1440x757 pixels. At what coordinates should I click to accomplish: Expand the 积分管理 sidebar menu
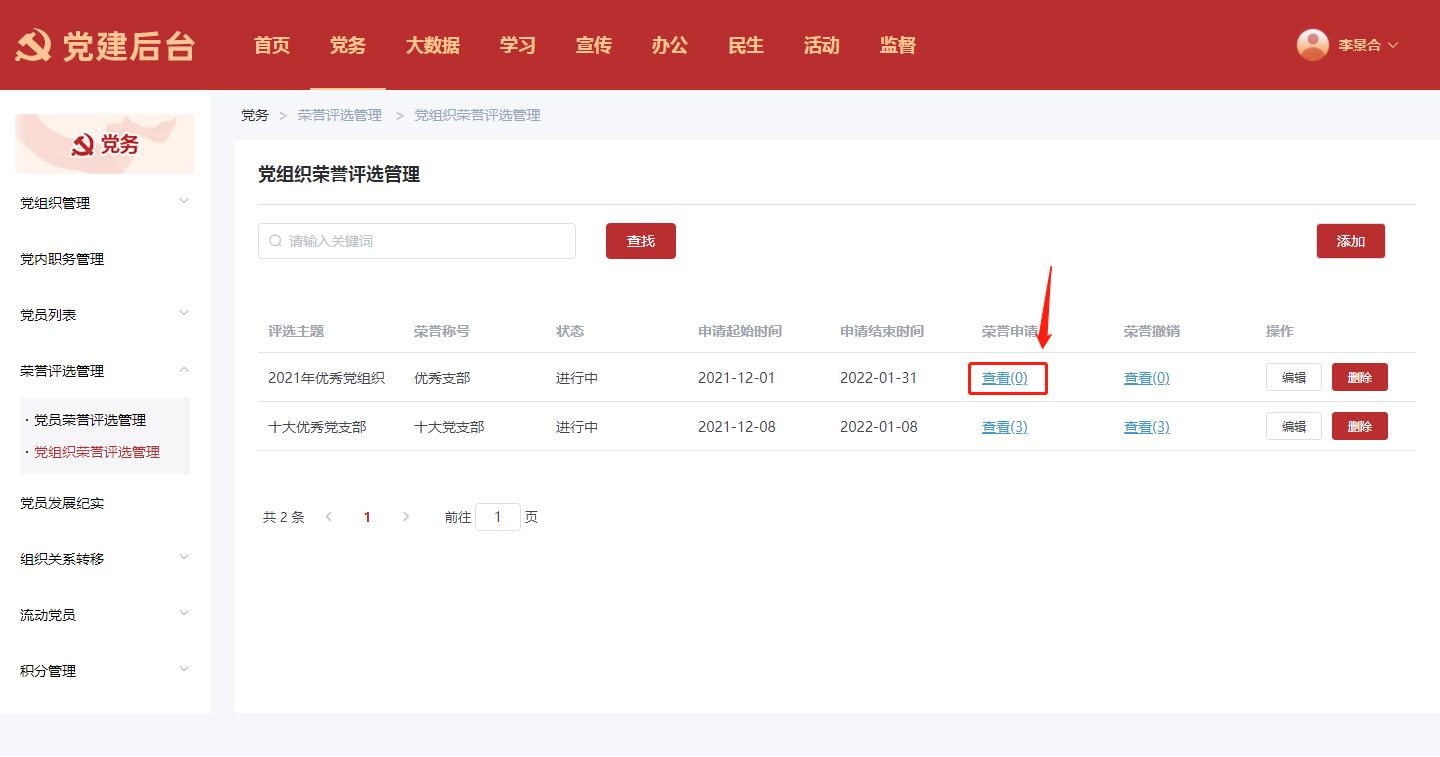pyautogui.click(x=104, y=671)
